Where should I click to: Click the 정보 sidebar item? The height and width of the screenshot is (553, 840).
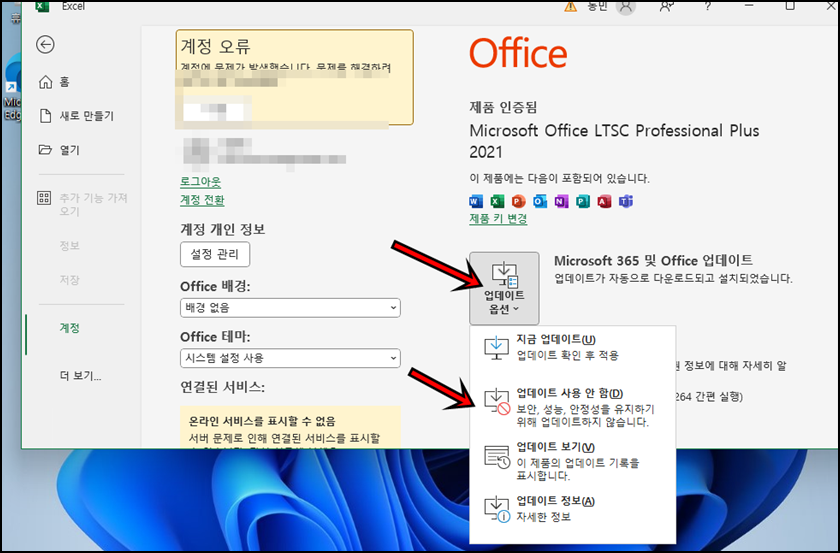click(x=70, y=245)
